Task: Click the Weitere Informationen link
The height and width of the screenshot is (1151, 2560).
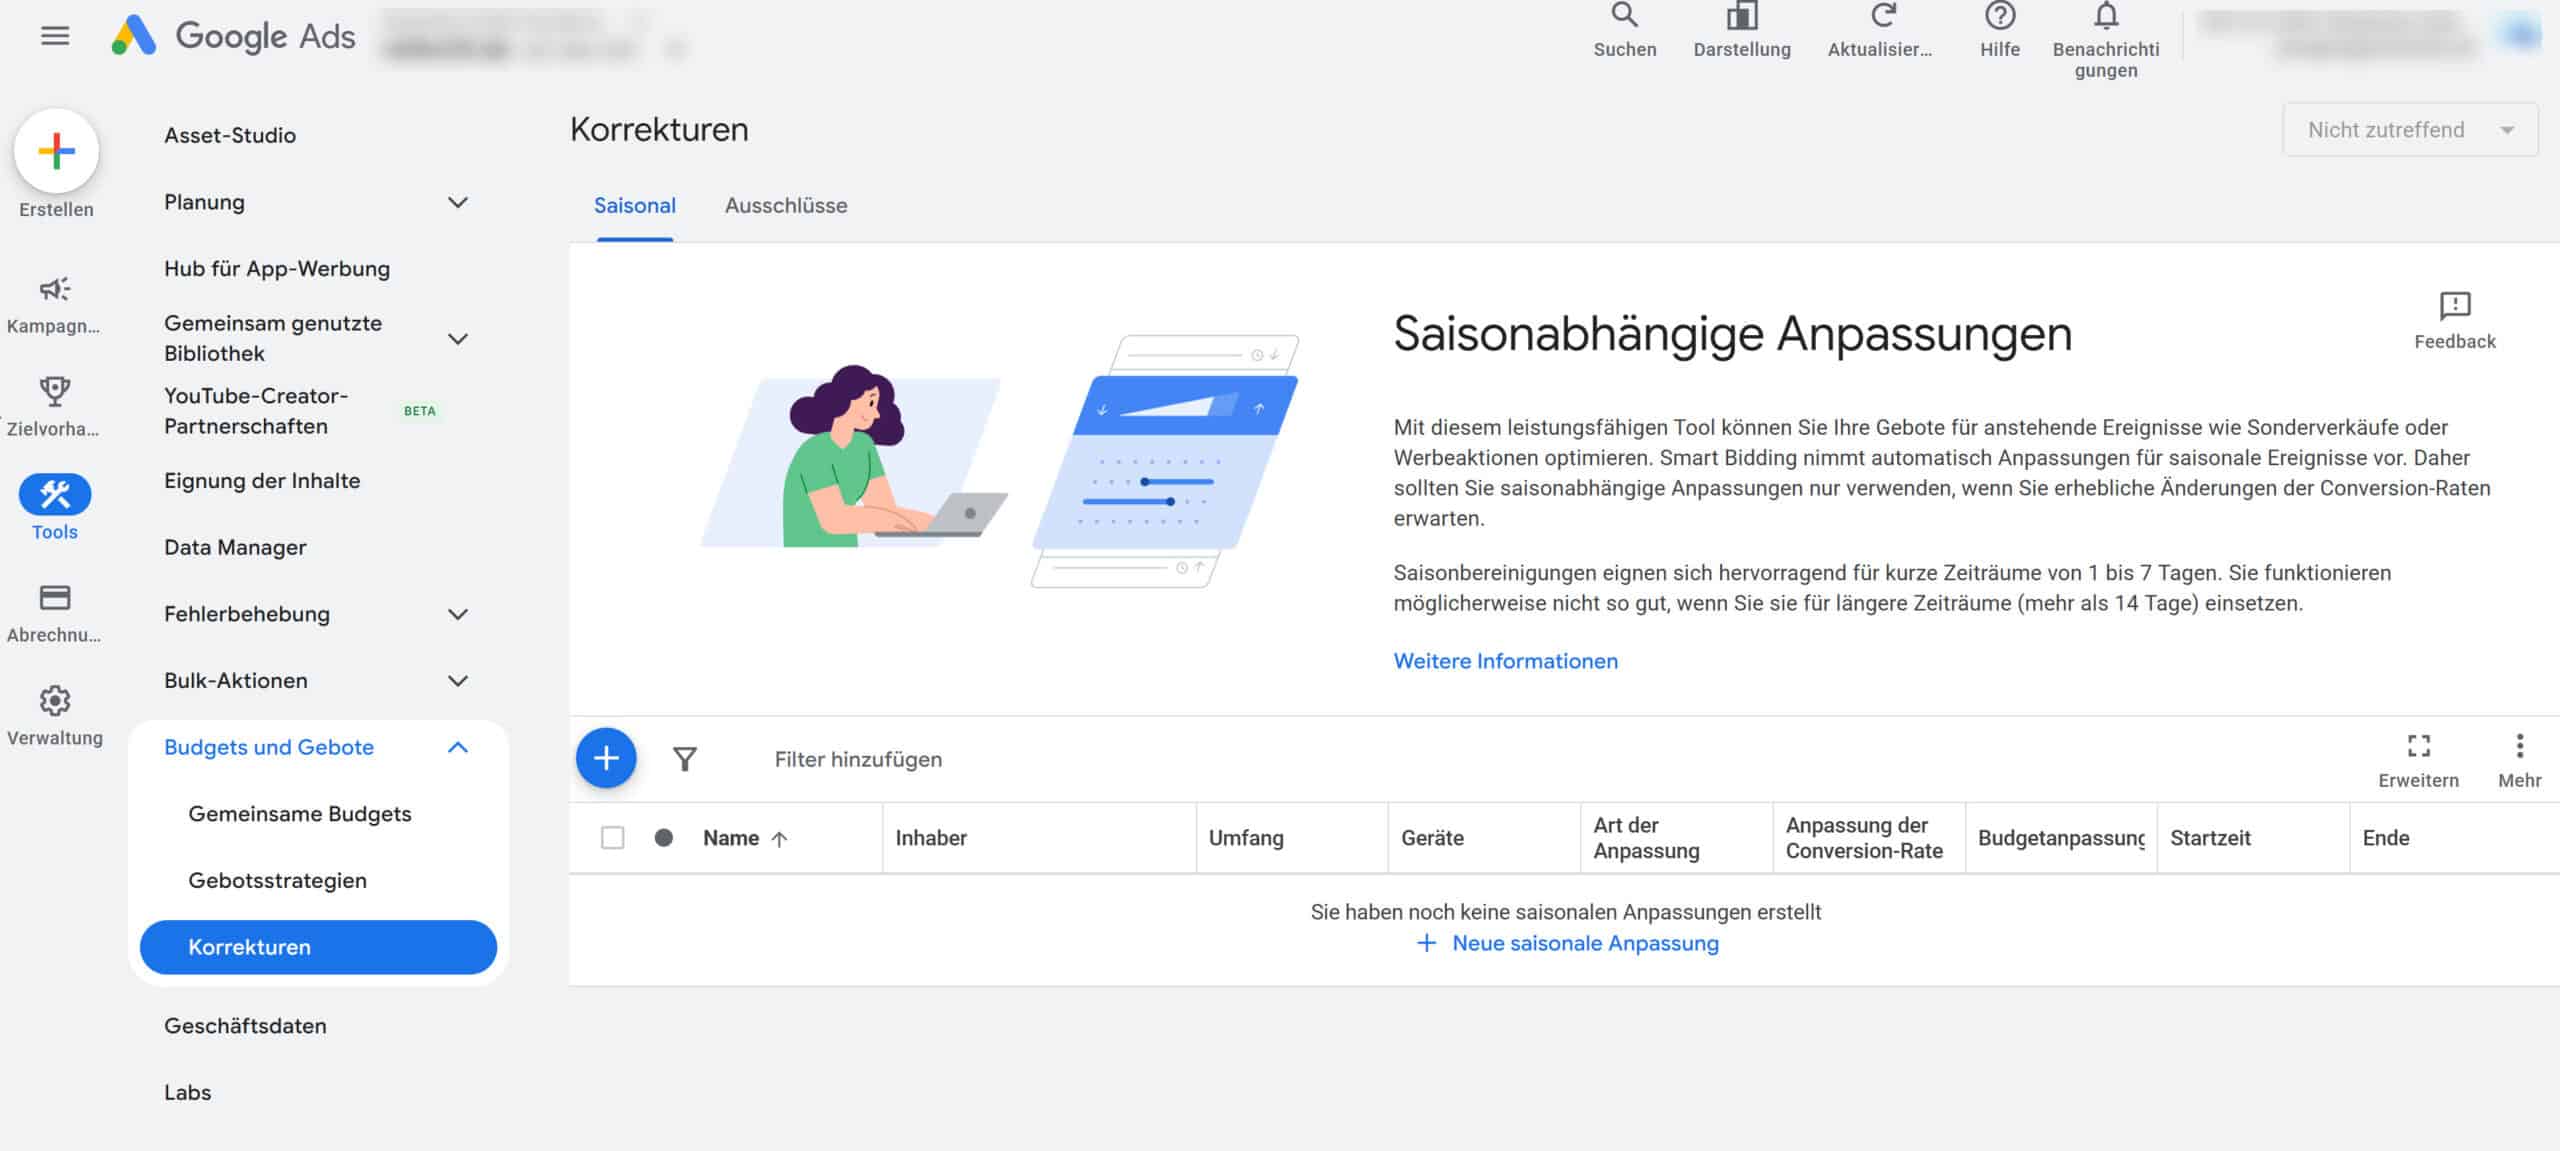Action: [x=1506, y=661]
